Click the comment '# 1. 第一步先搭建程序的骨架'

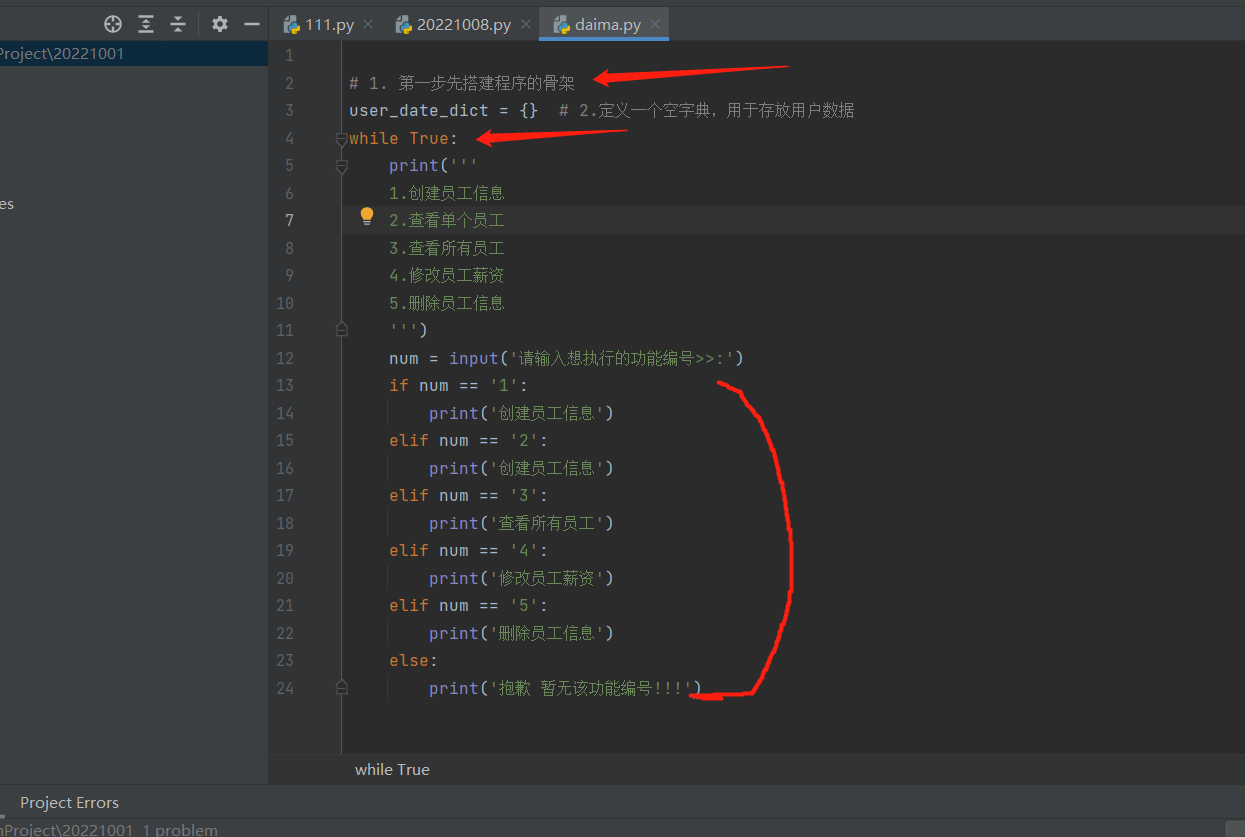coord(462,83)
